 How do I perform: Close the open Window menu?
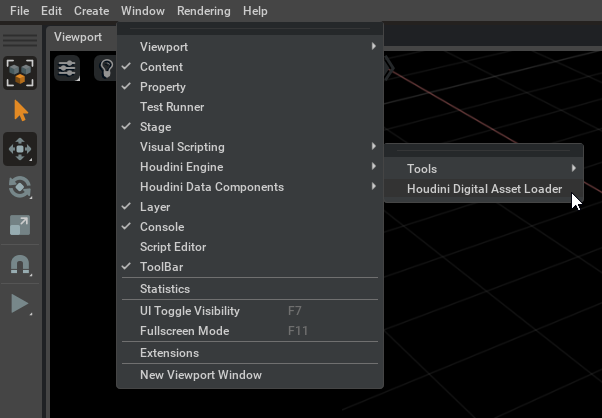(x=143, y=11)
